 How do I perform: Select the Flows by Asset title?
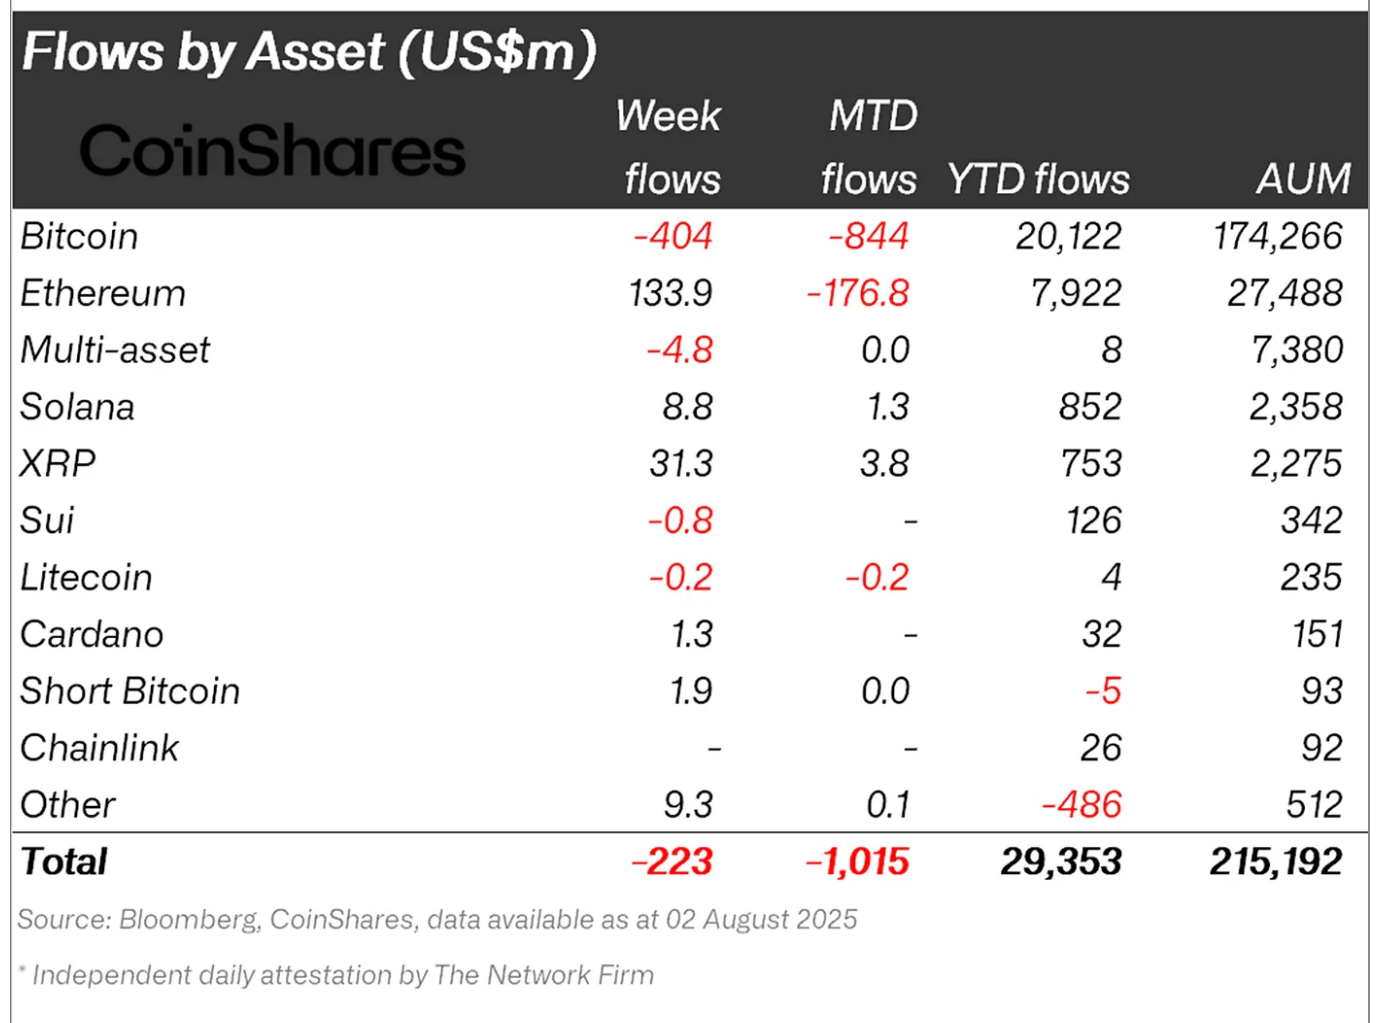click(309, 52)
